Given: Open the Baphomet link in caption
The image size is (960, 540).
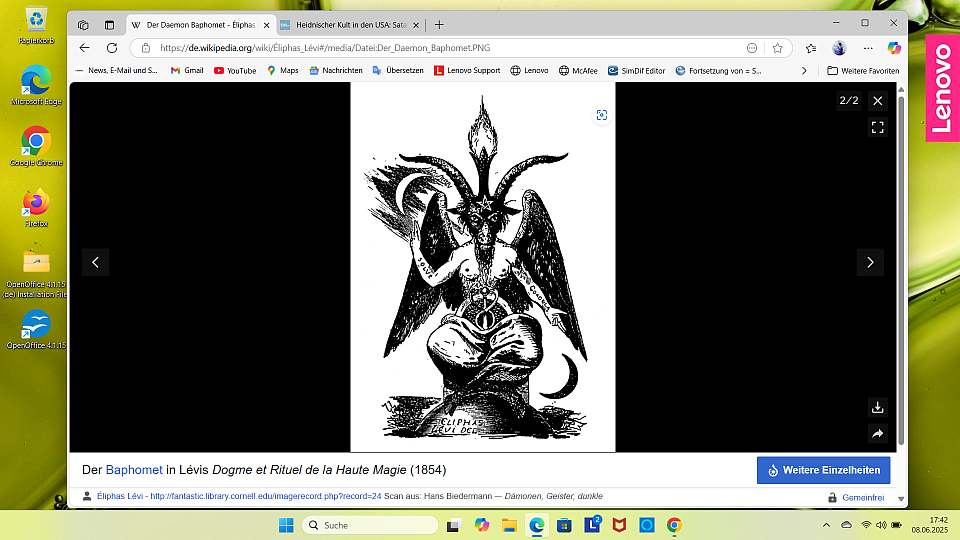Looking at the screenshot, I should pos(134,470).
